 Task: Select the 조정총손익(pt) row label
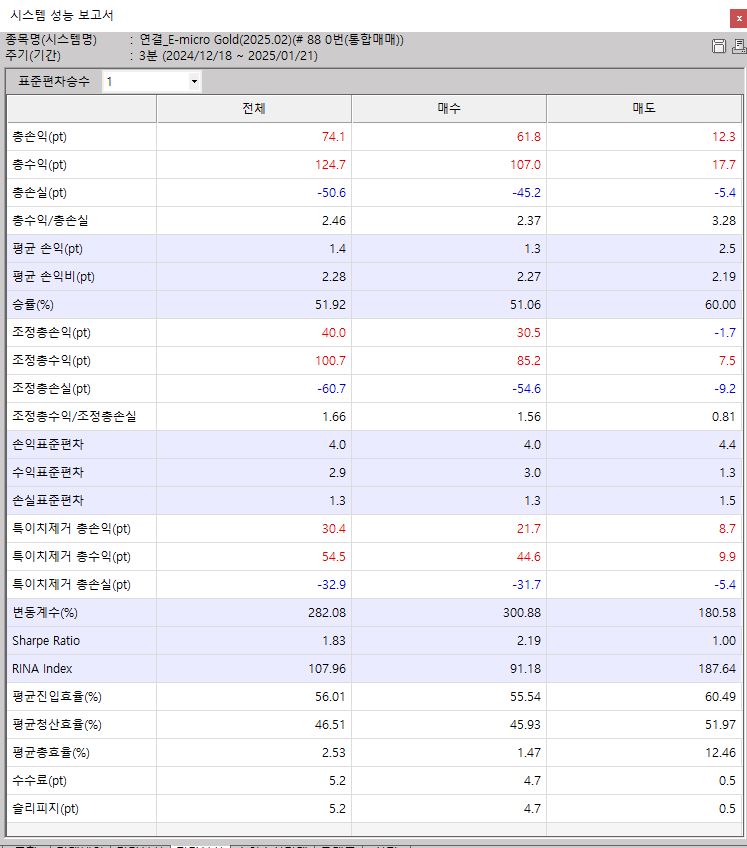pos(52,332)
